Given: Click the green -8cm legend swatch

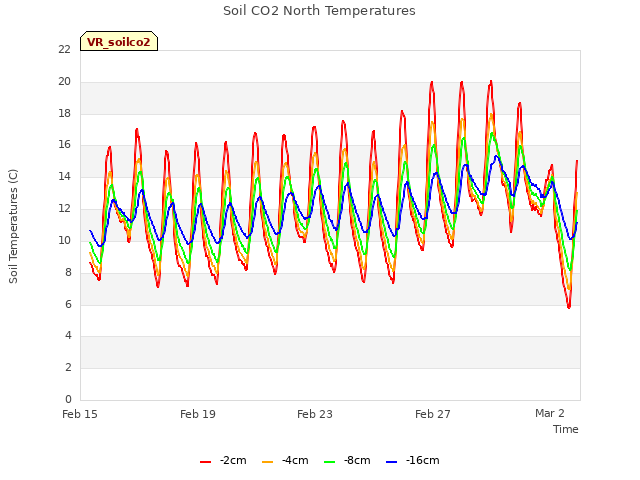Looking at the screenshot, I should [330, 462].
